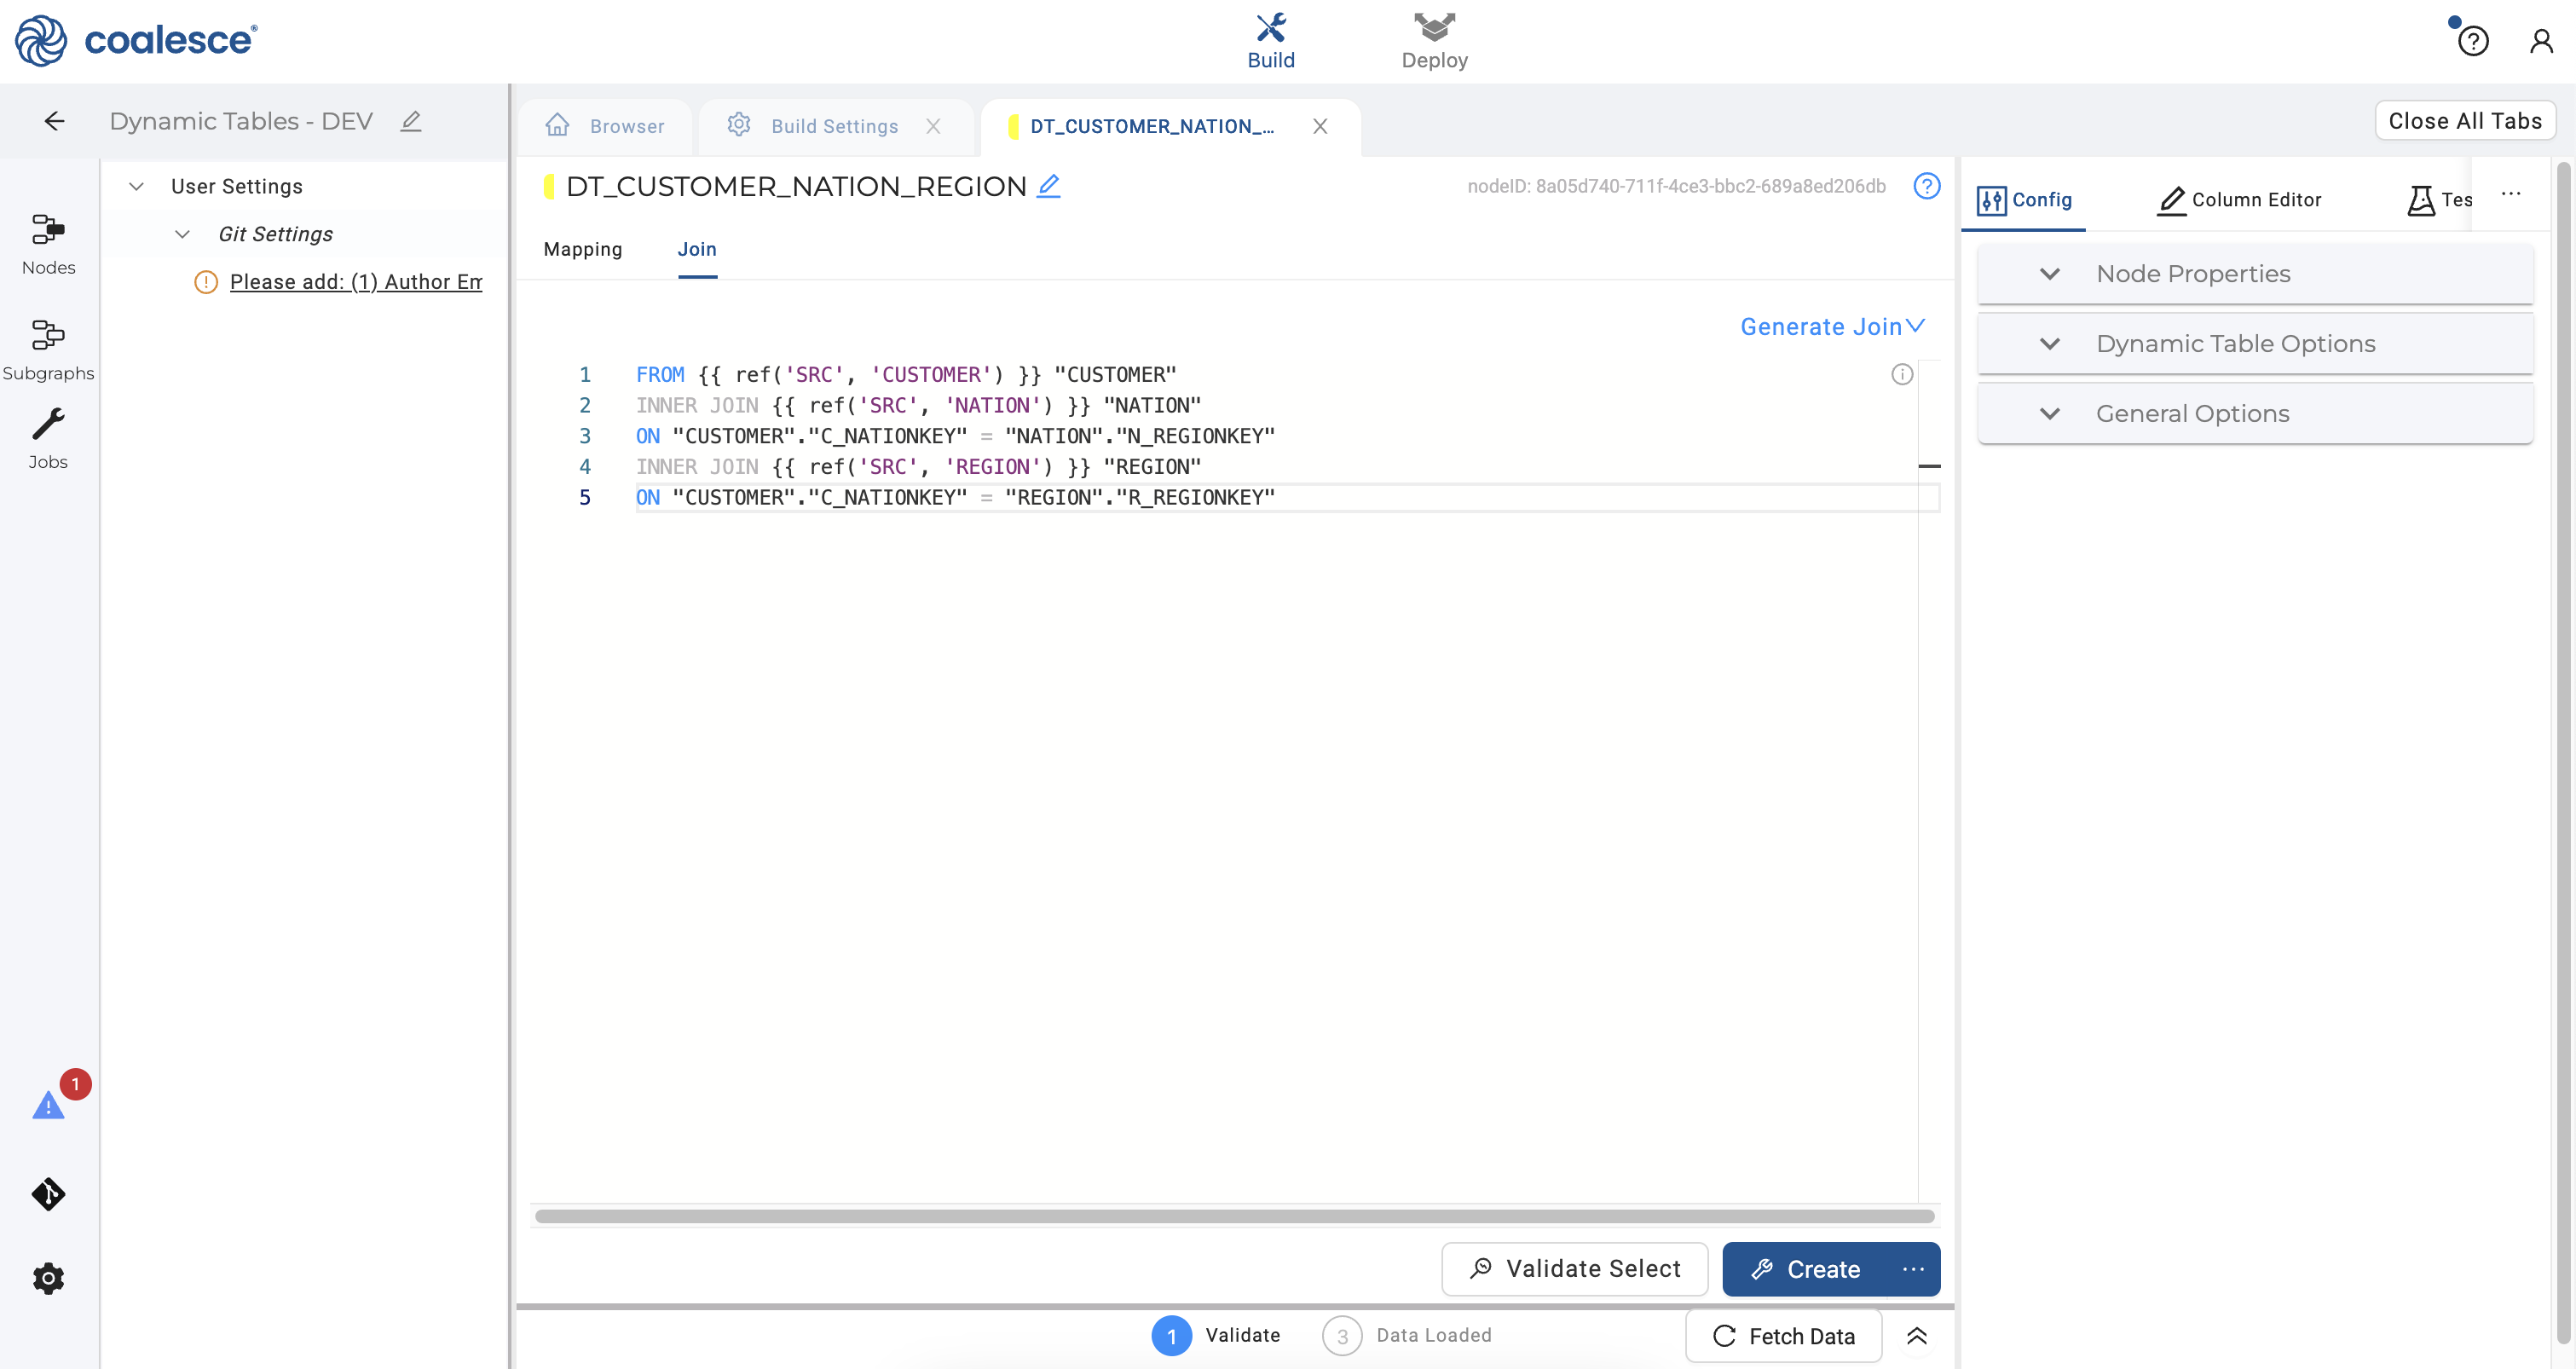Collapse the Git Settings tree item
Viewport: 2576px width, 1369px height.
point(182,234)
